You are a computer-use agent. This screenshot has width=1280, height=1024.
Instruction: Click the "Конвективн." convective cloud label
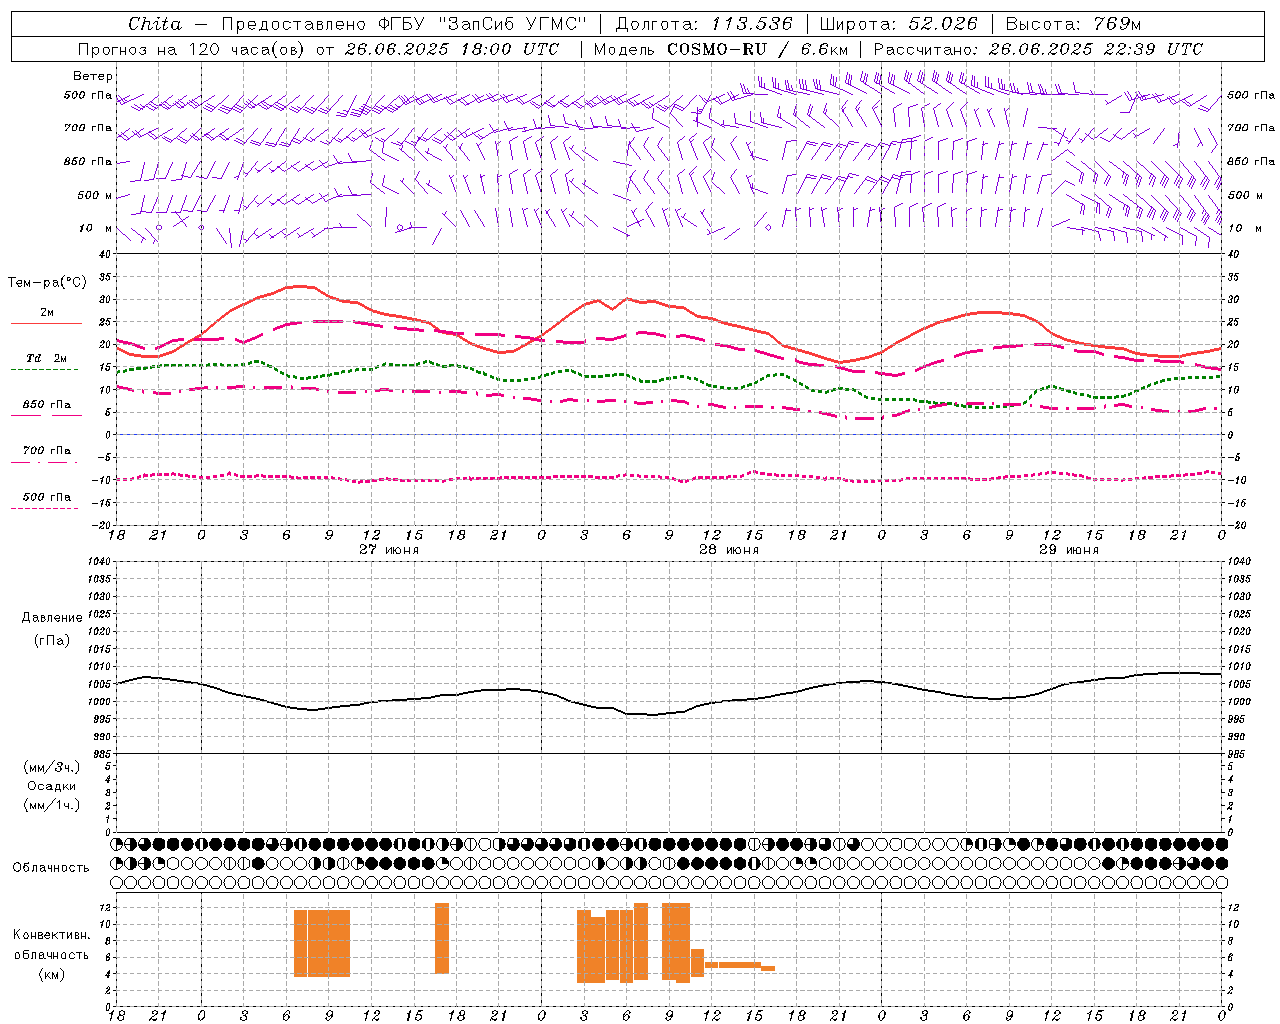click(x=52, y=935)
